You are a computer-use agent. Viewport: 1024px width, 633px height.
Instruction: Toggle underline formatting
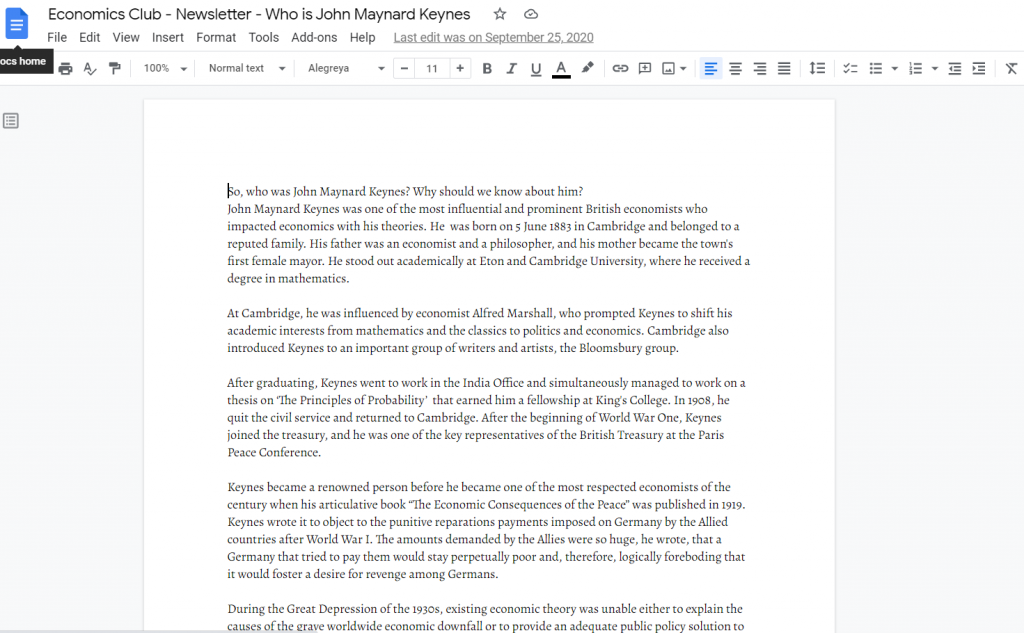[536, 69]
